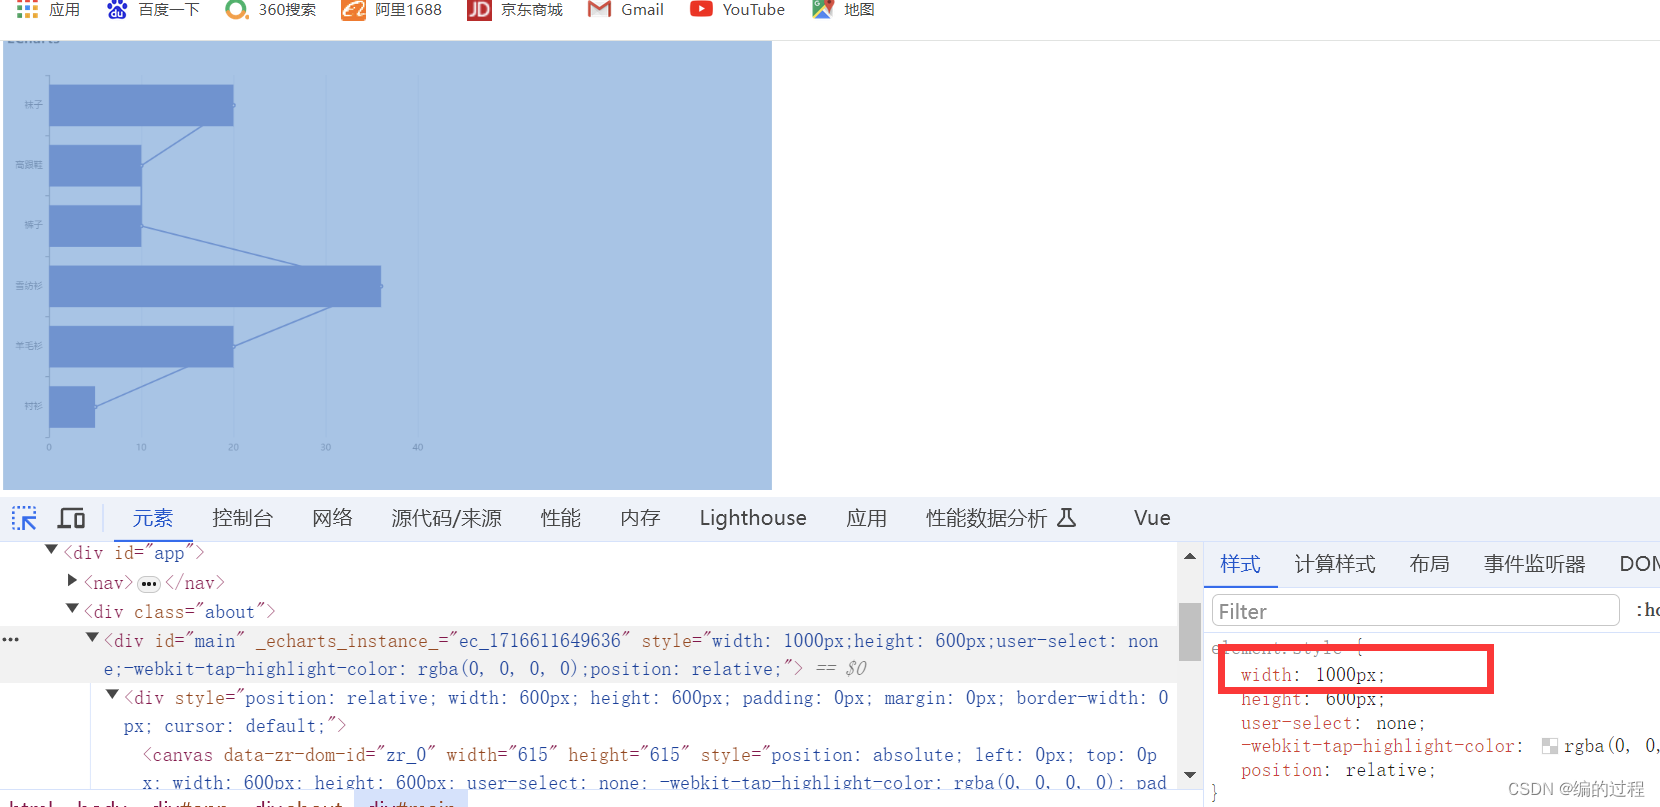Screen dimensions: 1660x807
Task: Collapse the div id="app" node
Action: pyautogui.click(x=51, y=550)
